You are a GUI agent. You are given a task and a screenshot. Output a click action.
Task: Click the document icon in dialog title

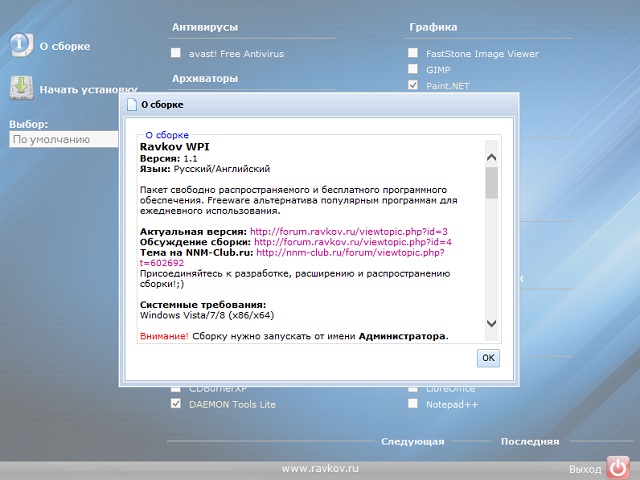(x=131, y=104)
